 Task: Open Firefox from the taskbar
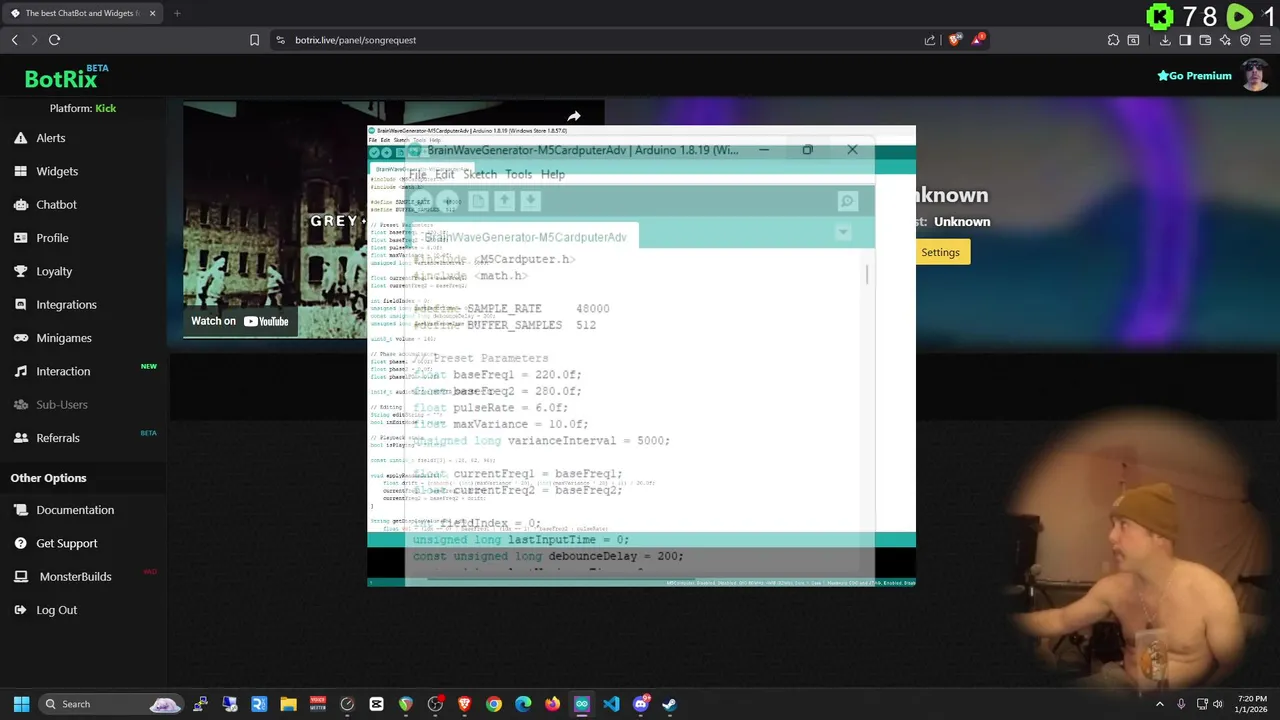552,704
